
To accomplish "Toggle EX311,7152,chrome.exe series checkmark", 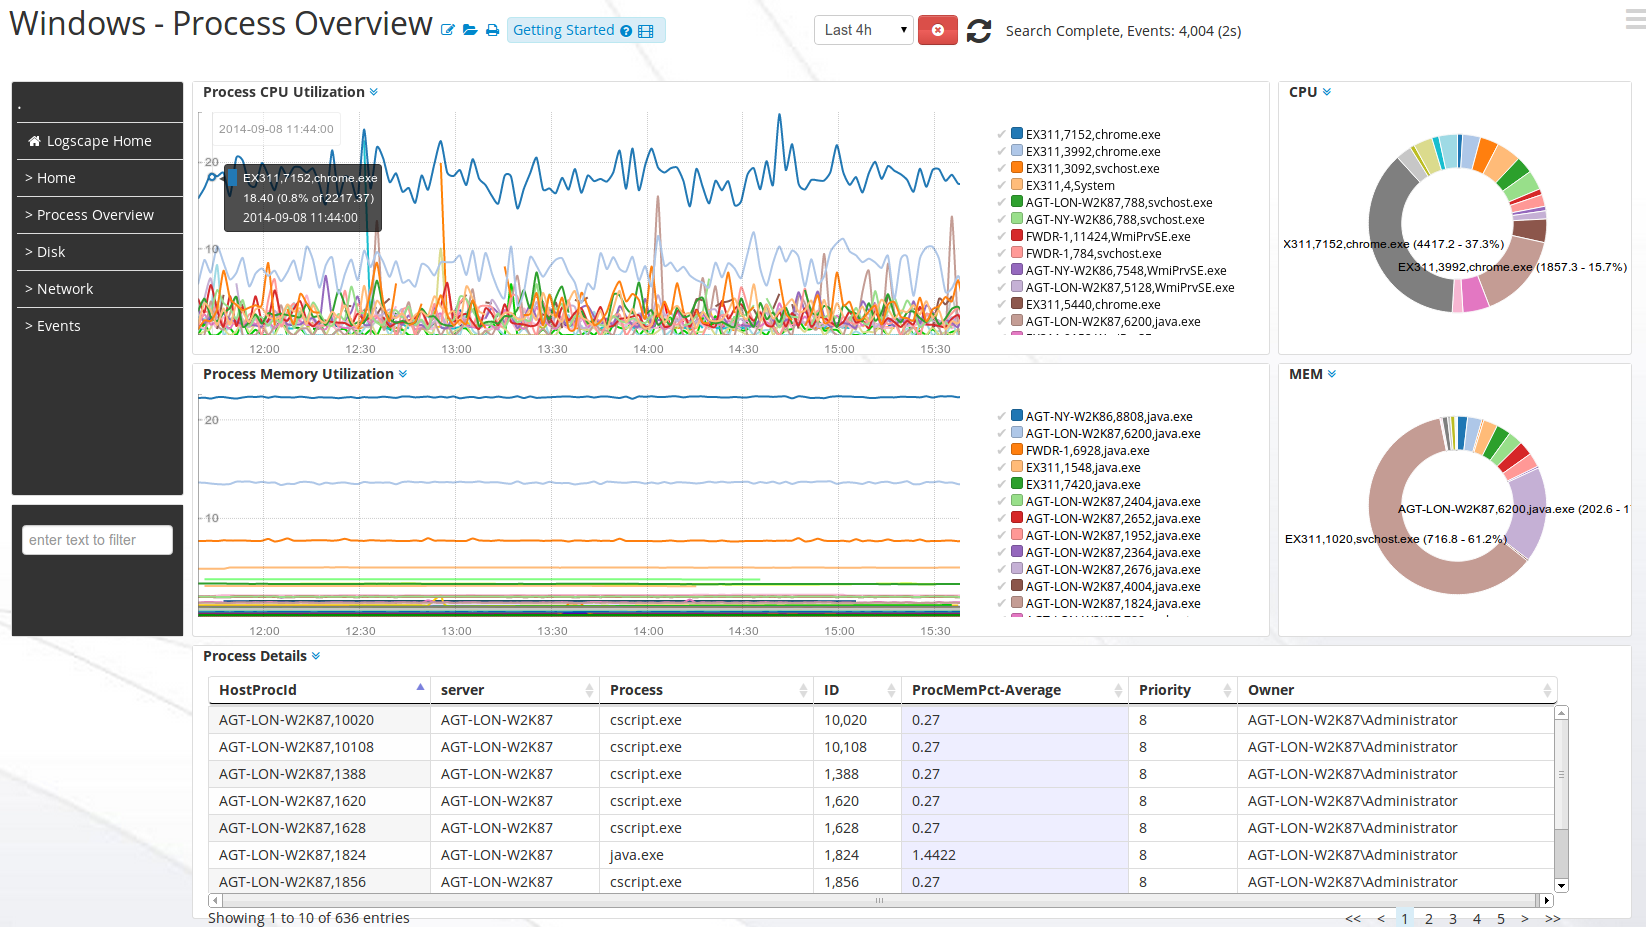I will [x=1001, y=134].
